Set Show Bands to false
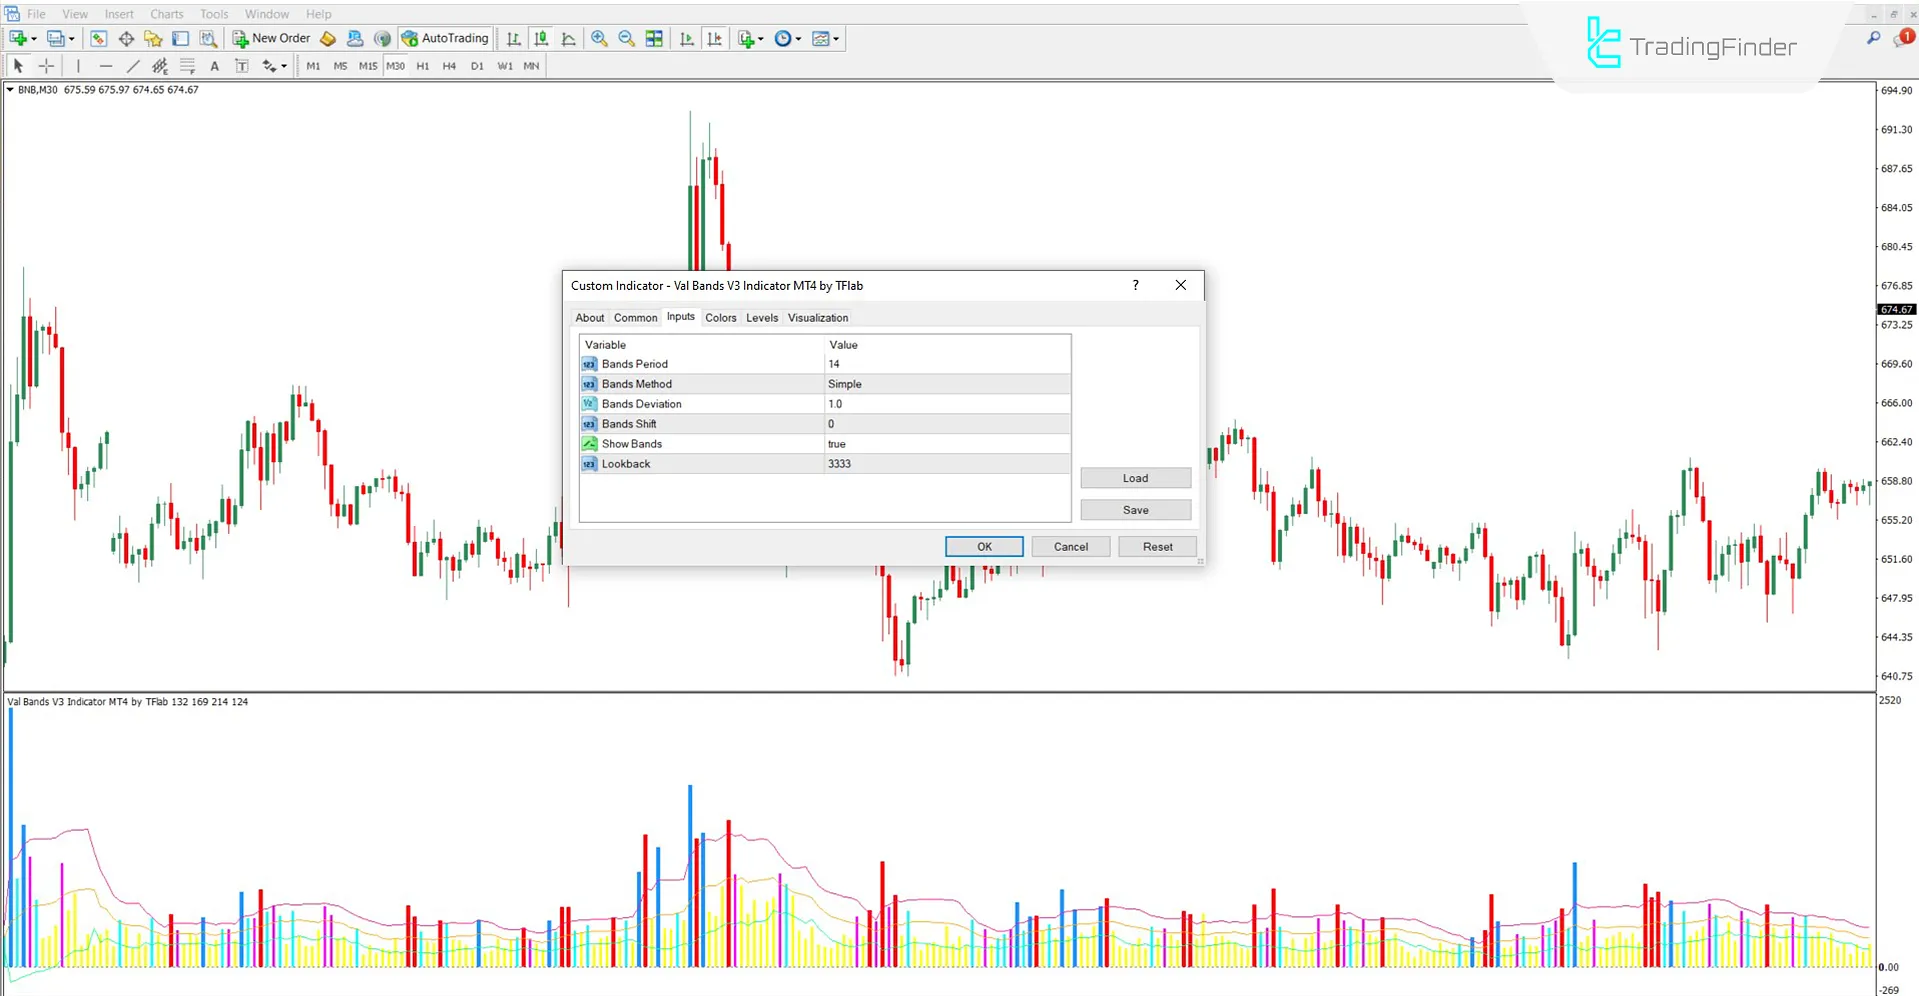The image size is (1919, 996). pyautogui.click(x=945, y=443)
